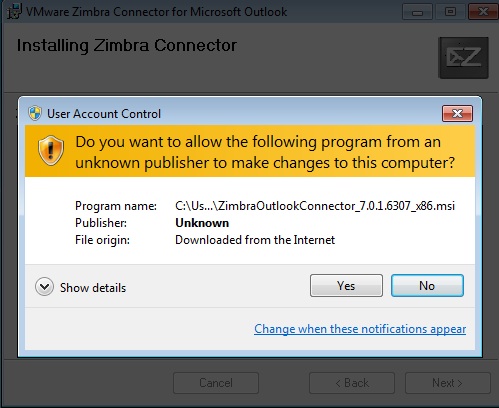Close the User Account Control dialog
499x408 pixels.
[457, 114]
